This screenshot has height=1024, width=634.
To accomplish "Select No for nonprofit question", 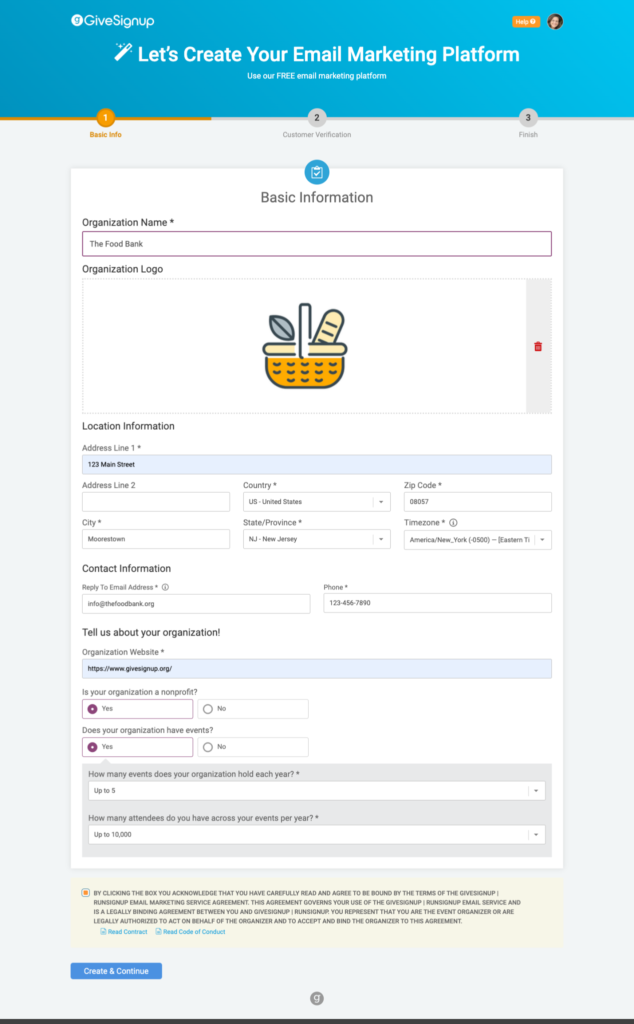I will (253, 709).
